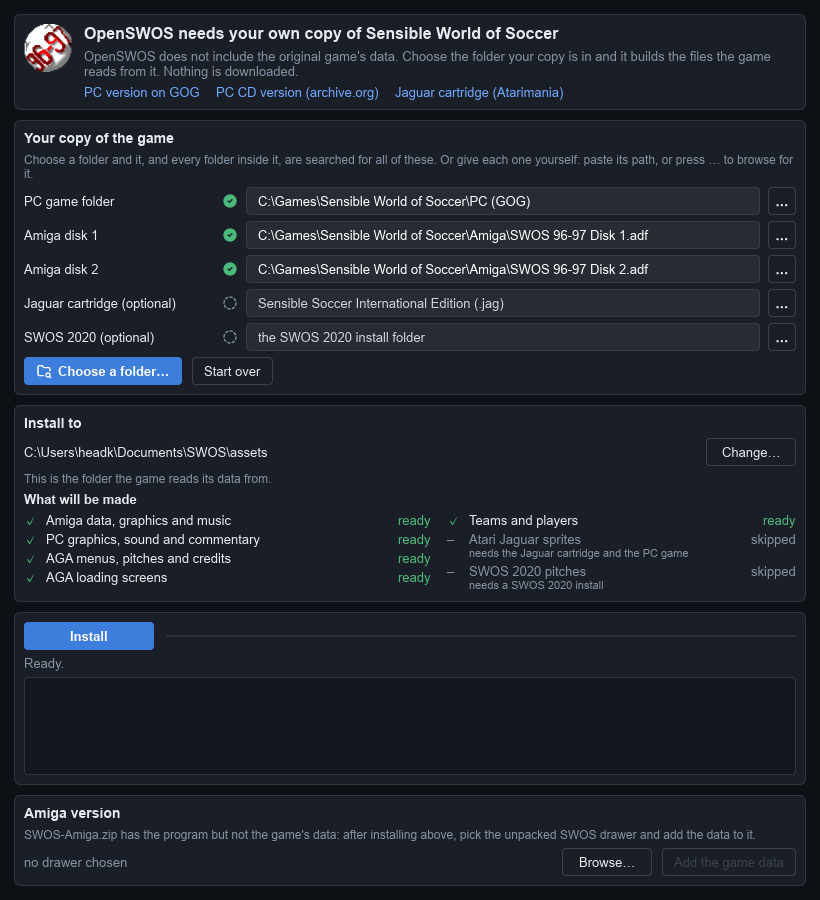The height and width of the screenshot is (900, 820).
Task: Click green check status beside Amiga disk 2
Action: point(230,269)
